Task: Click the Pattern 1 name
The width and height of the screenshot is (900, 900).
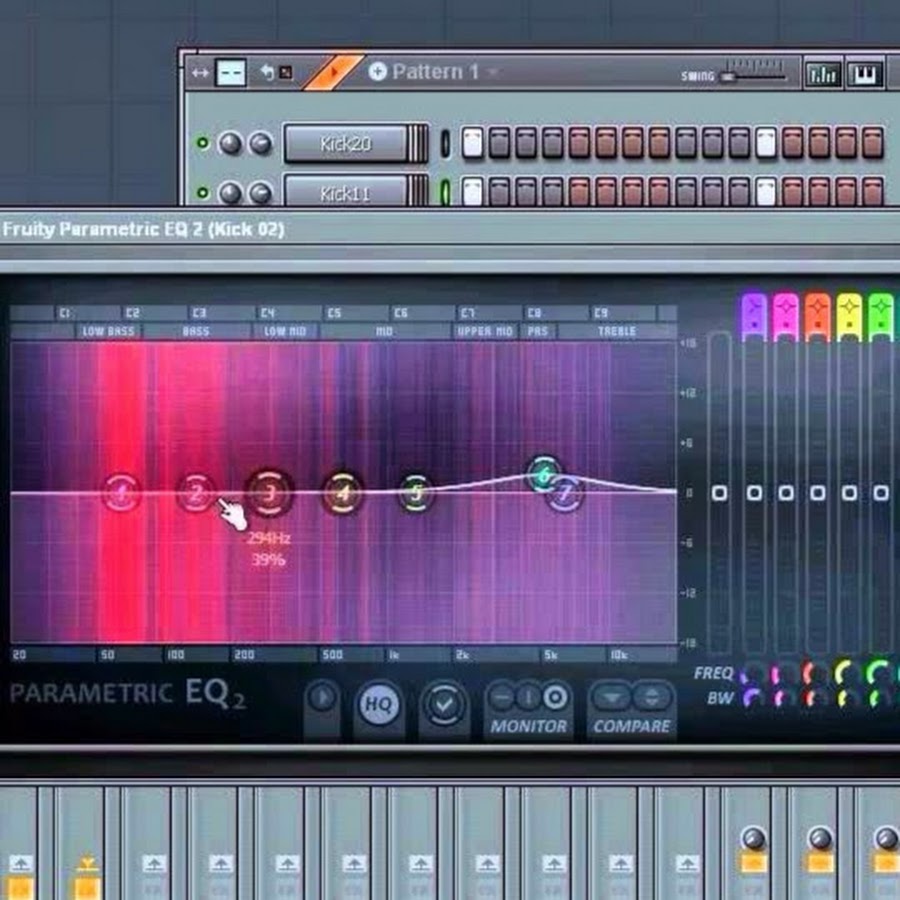Action: point(435,72)
